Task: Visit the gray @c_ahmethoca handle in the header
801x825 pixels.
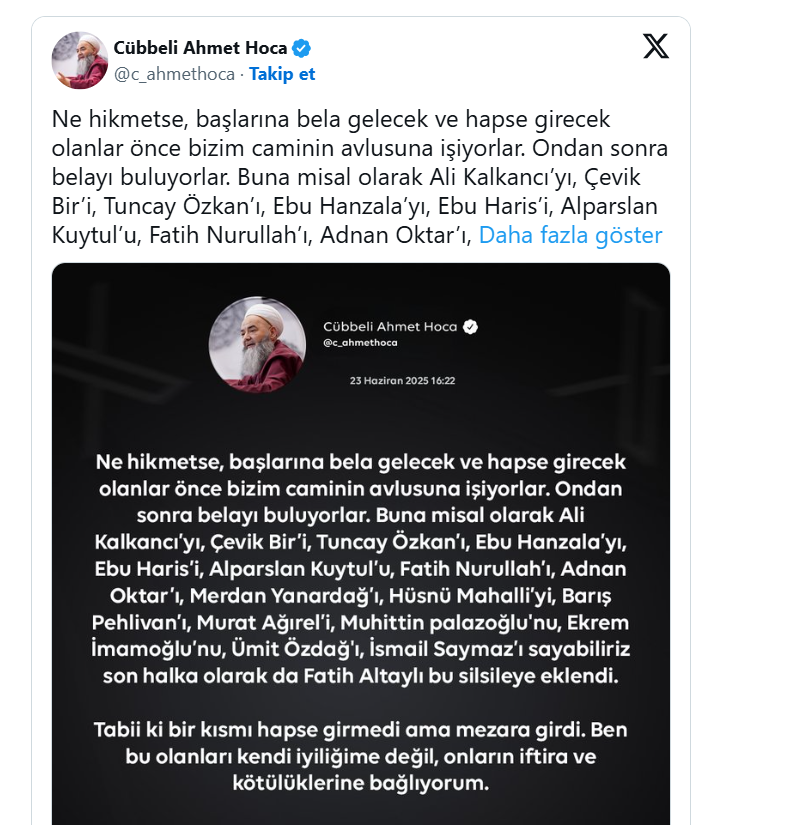Action: click(x=174, y=74)
